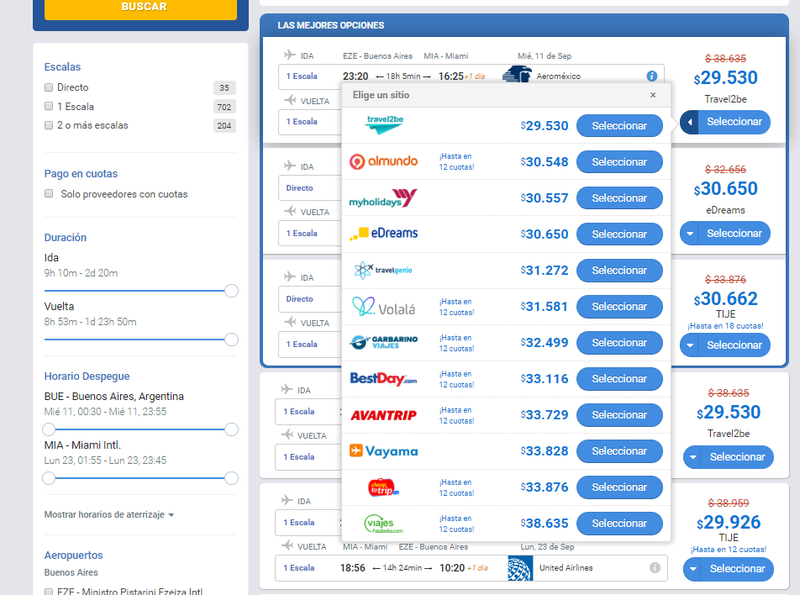Click Buenos Aires departure time right handle
This screenshot has height=595, width=800.
point(231,430)
